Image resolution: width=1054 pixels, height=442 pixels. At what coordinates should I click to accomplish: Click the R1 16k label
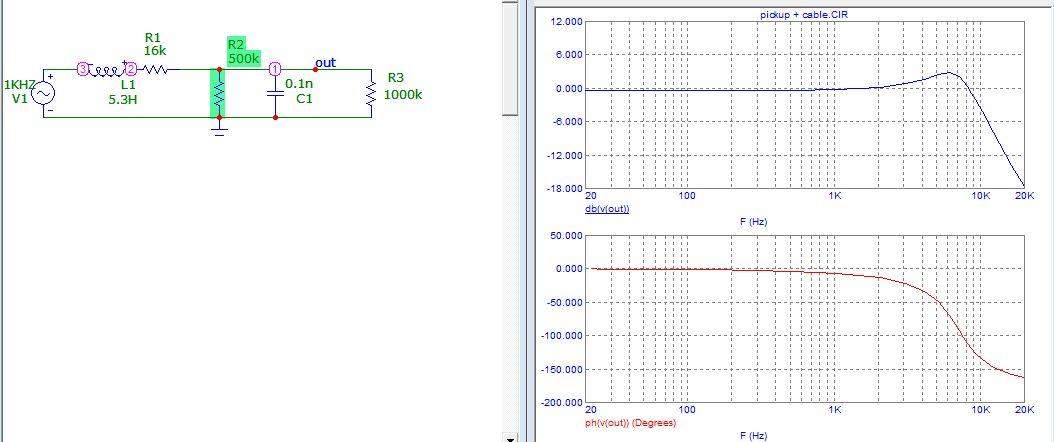(154, 44)
